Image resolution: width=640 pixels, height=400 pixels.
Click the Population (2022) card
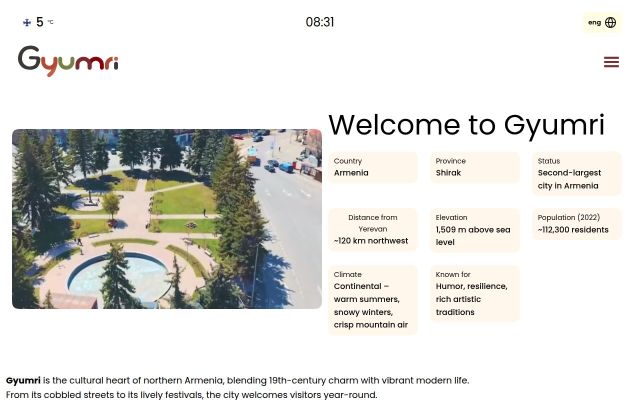(x=577, y=224)
